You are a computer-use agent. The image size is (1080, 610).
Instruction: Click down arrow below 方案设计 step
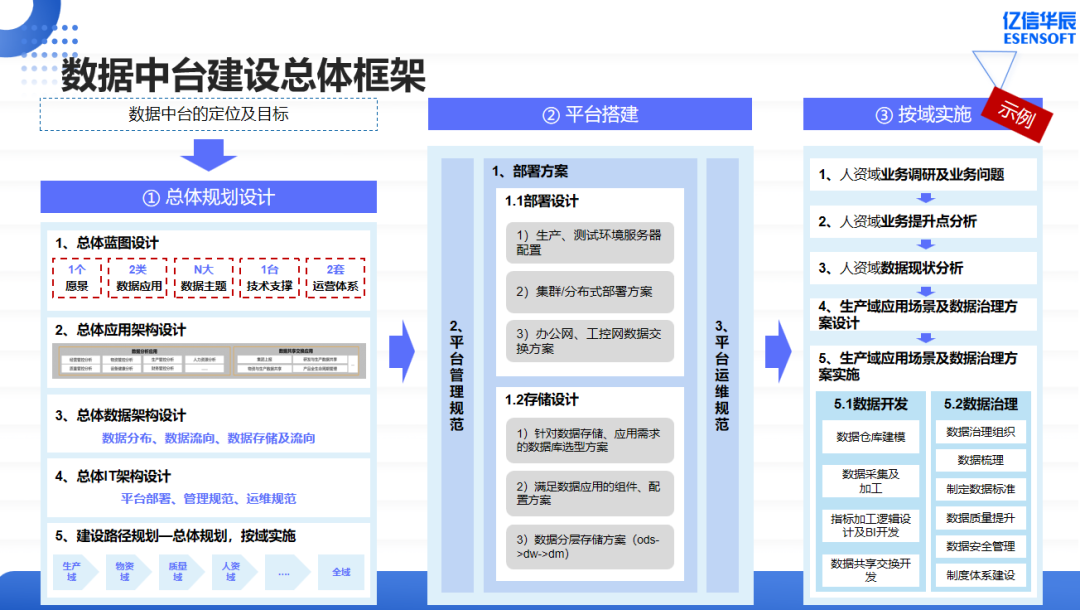pyautogui.click(x=926, y=338)
